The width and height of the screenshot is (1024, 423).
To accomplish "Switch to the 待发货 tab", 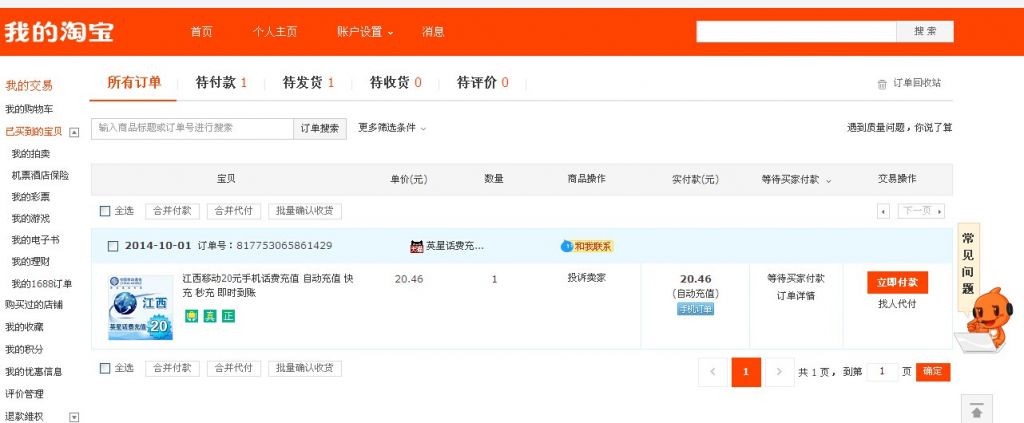I will 308,83.
